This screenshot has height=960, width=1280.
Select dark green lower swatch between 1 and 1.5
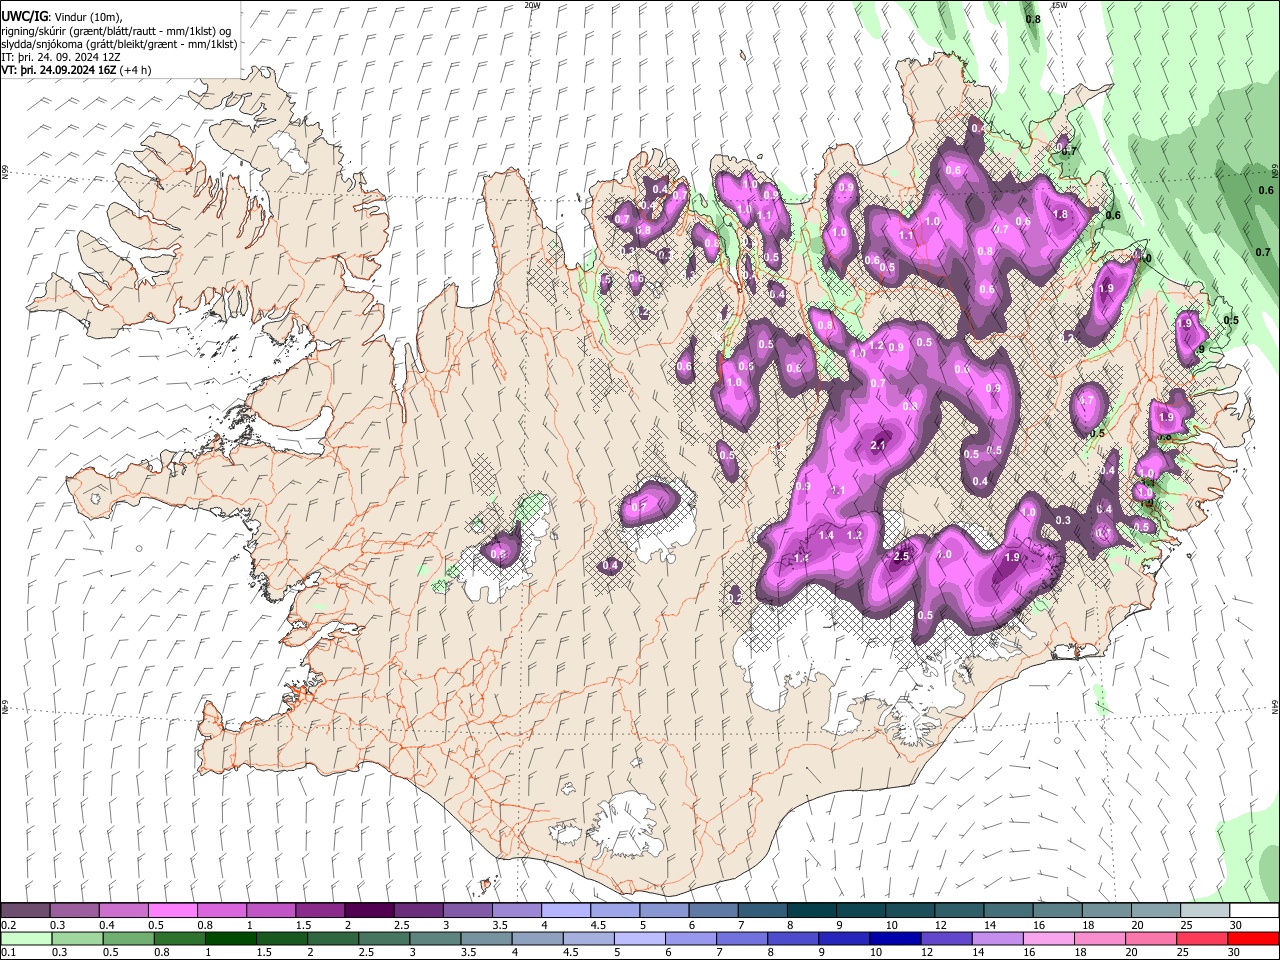click(x=230, y=939)
